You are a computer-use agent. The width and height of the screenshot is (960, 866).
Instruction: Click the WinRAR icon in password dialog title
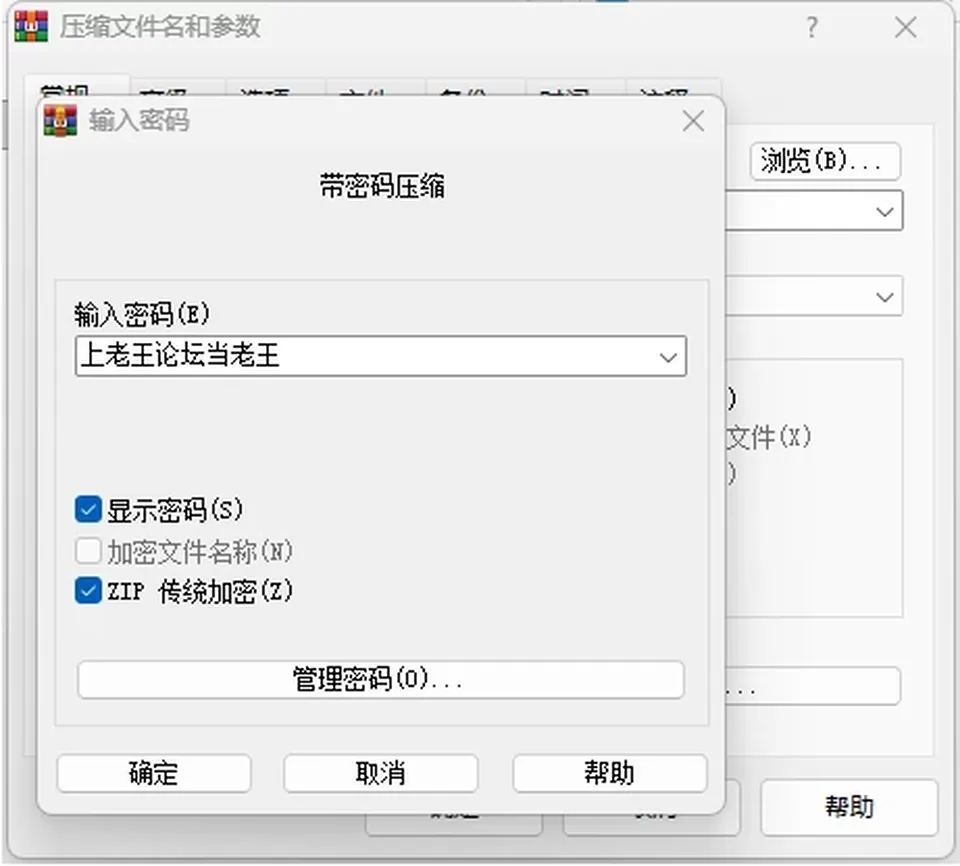tap(60, 121)
